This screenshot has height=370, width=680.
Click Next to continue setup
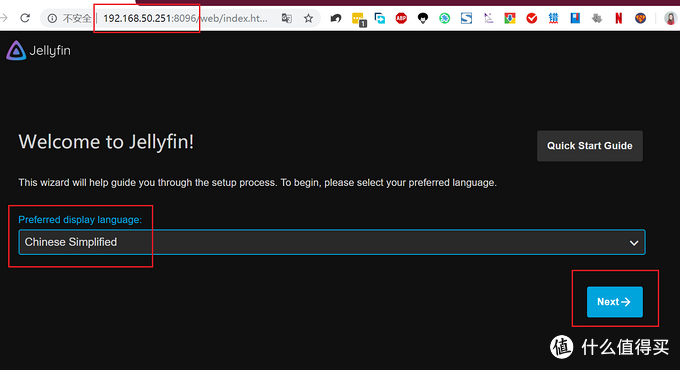(615, 301)
